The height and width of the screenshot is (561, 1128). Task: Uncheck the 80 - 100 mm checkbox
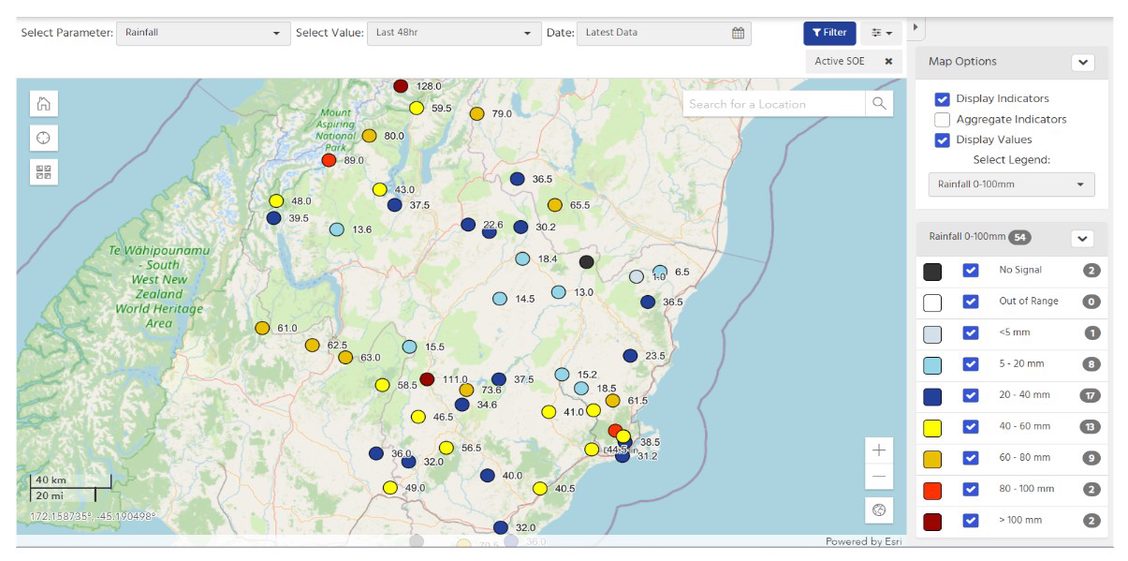click(x=970, y=489)
